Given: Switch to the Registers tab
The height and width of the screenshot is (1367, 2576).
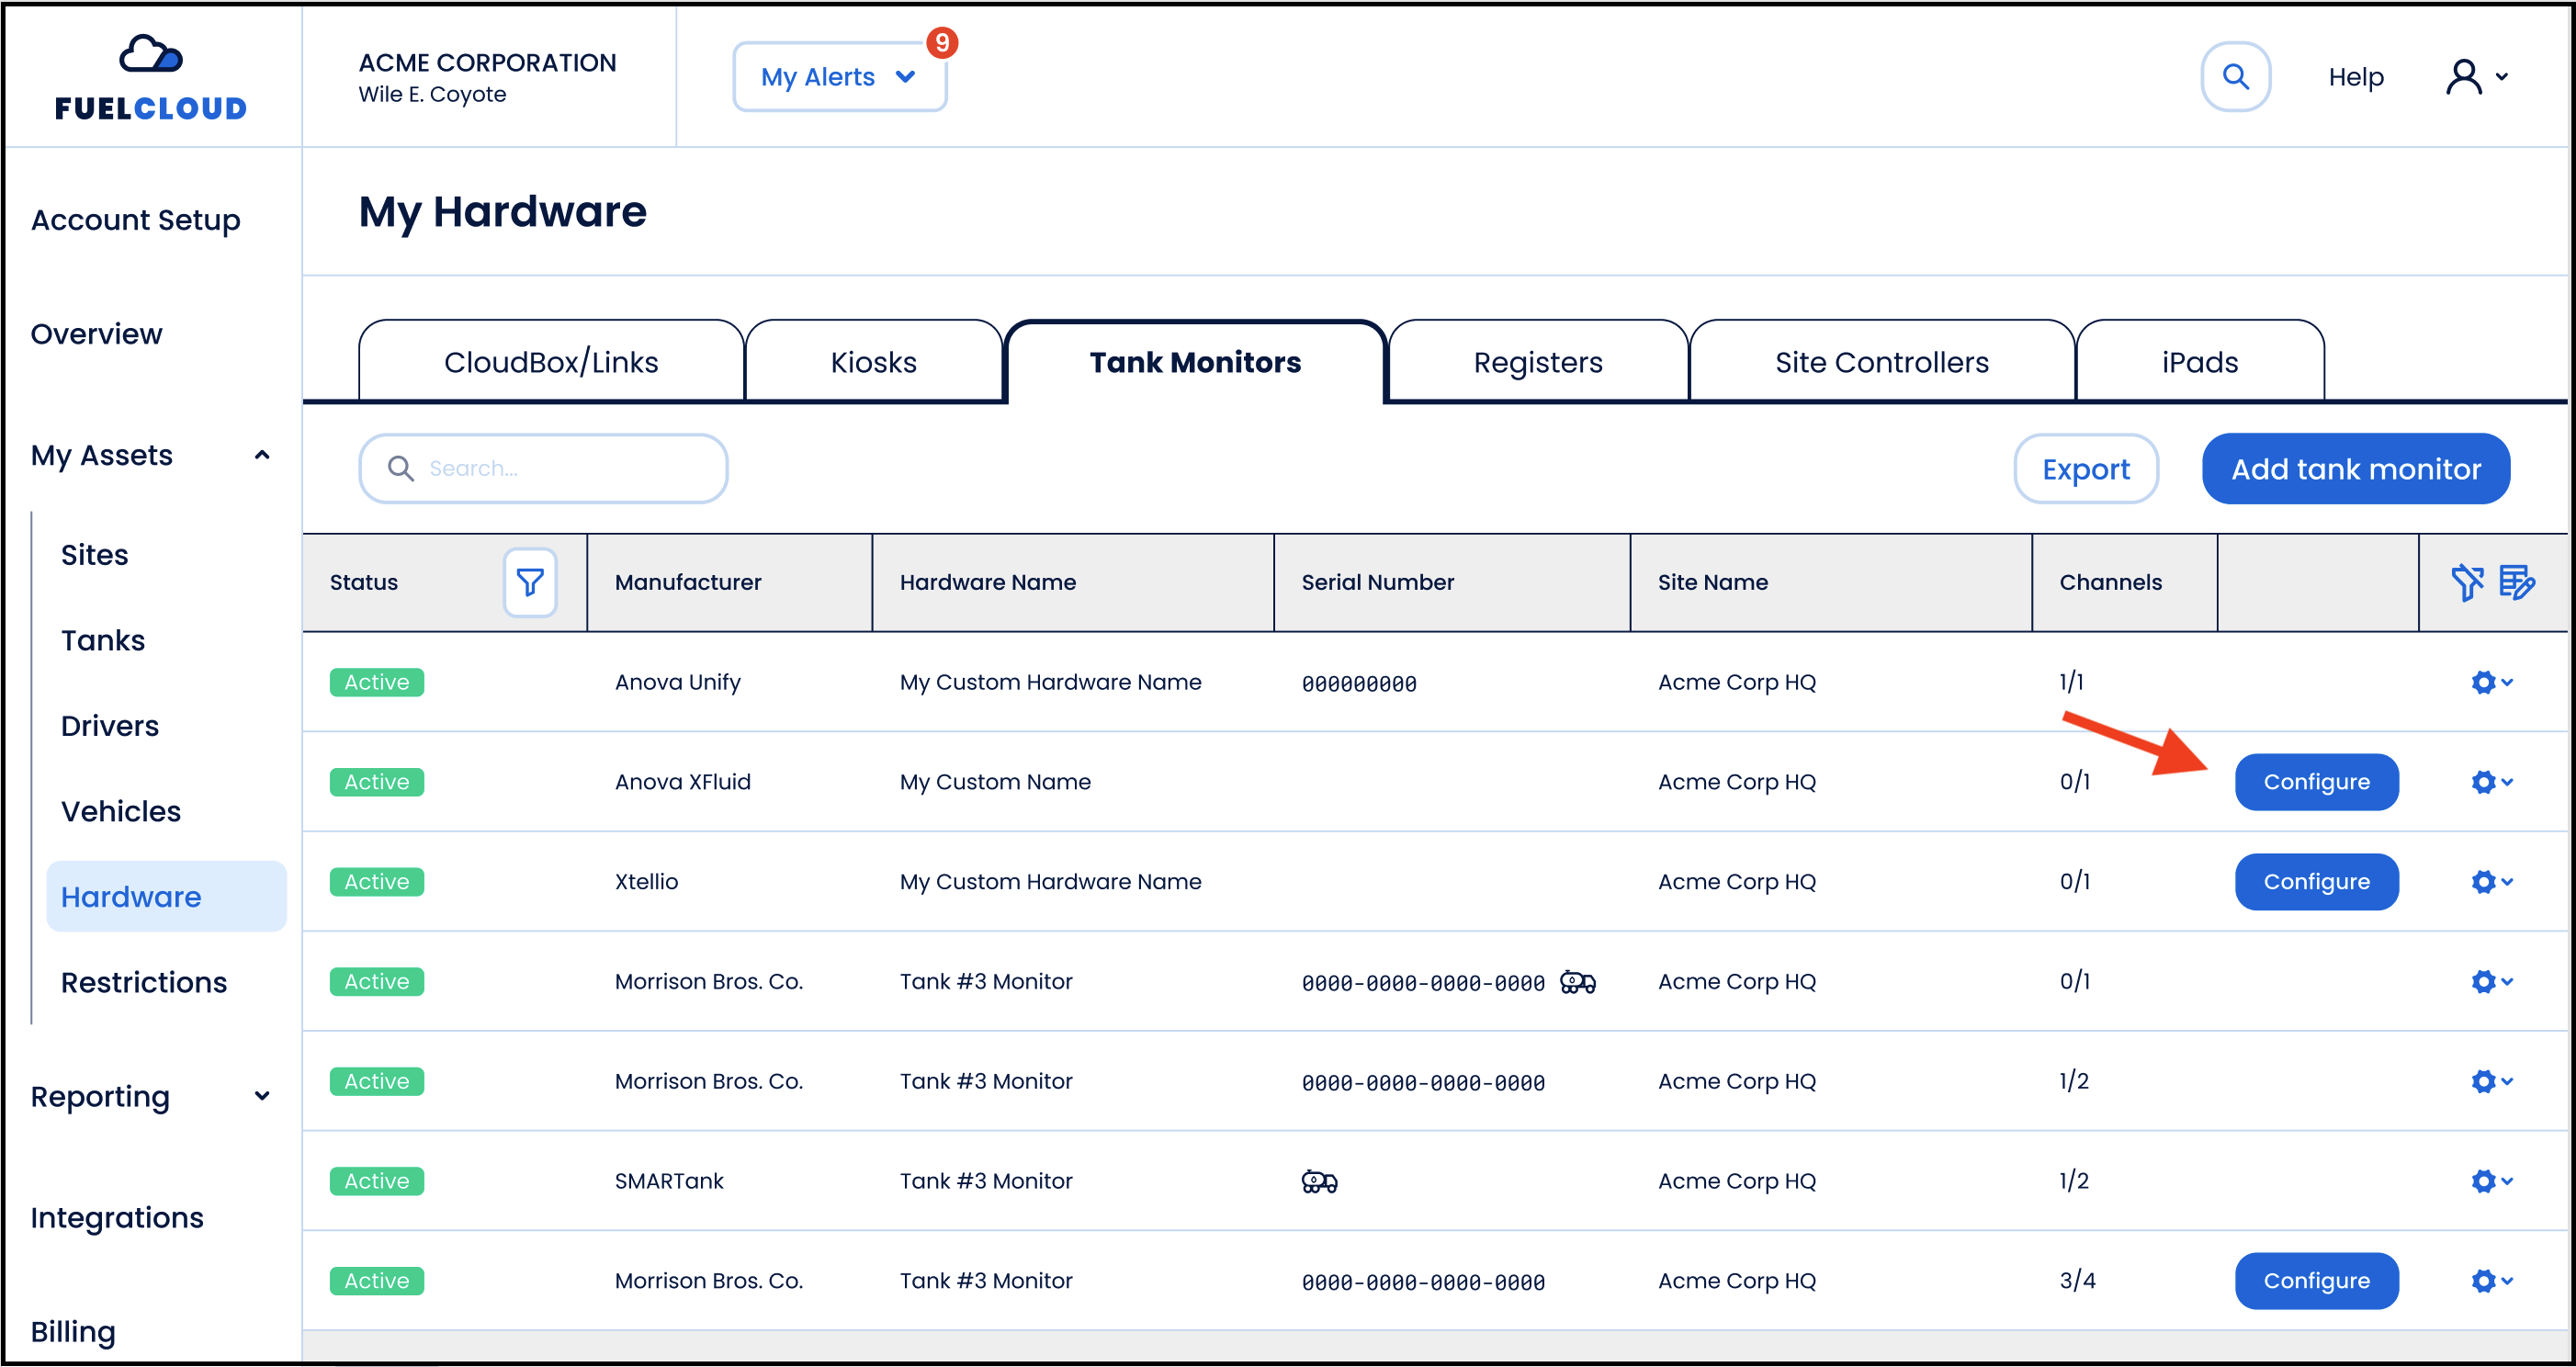Looking at the screenshot, I should [x=1538, y=362].
